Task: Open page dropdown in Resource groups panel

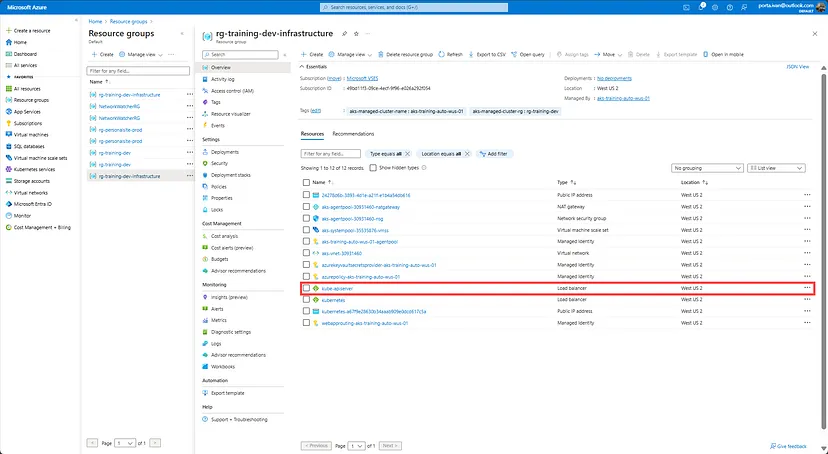Action: click(x=125, y=443)
